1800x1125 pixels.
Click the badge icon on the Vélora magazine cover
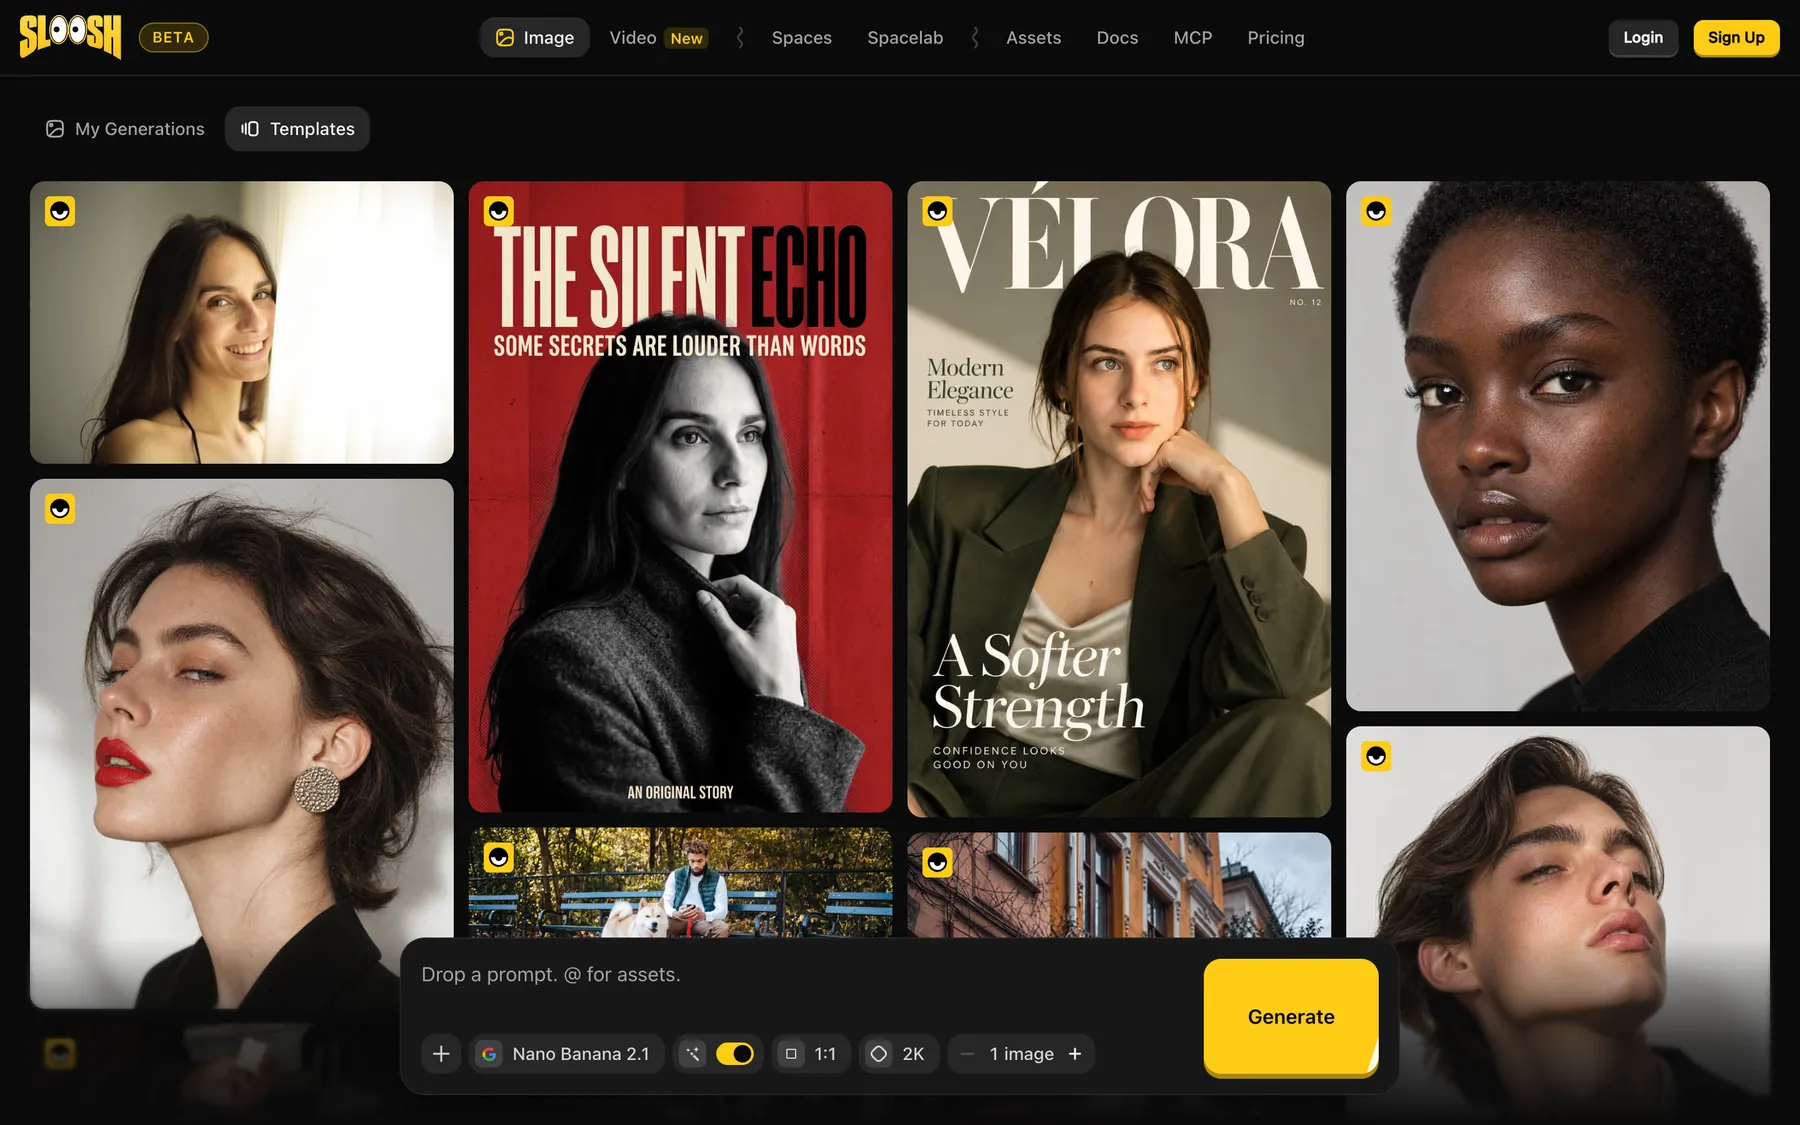coord(937,211)
